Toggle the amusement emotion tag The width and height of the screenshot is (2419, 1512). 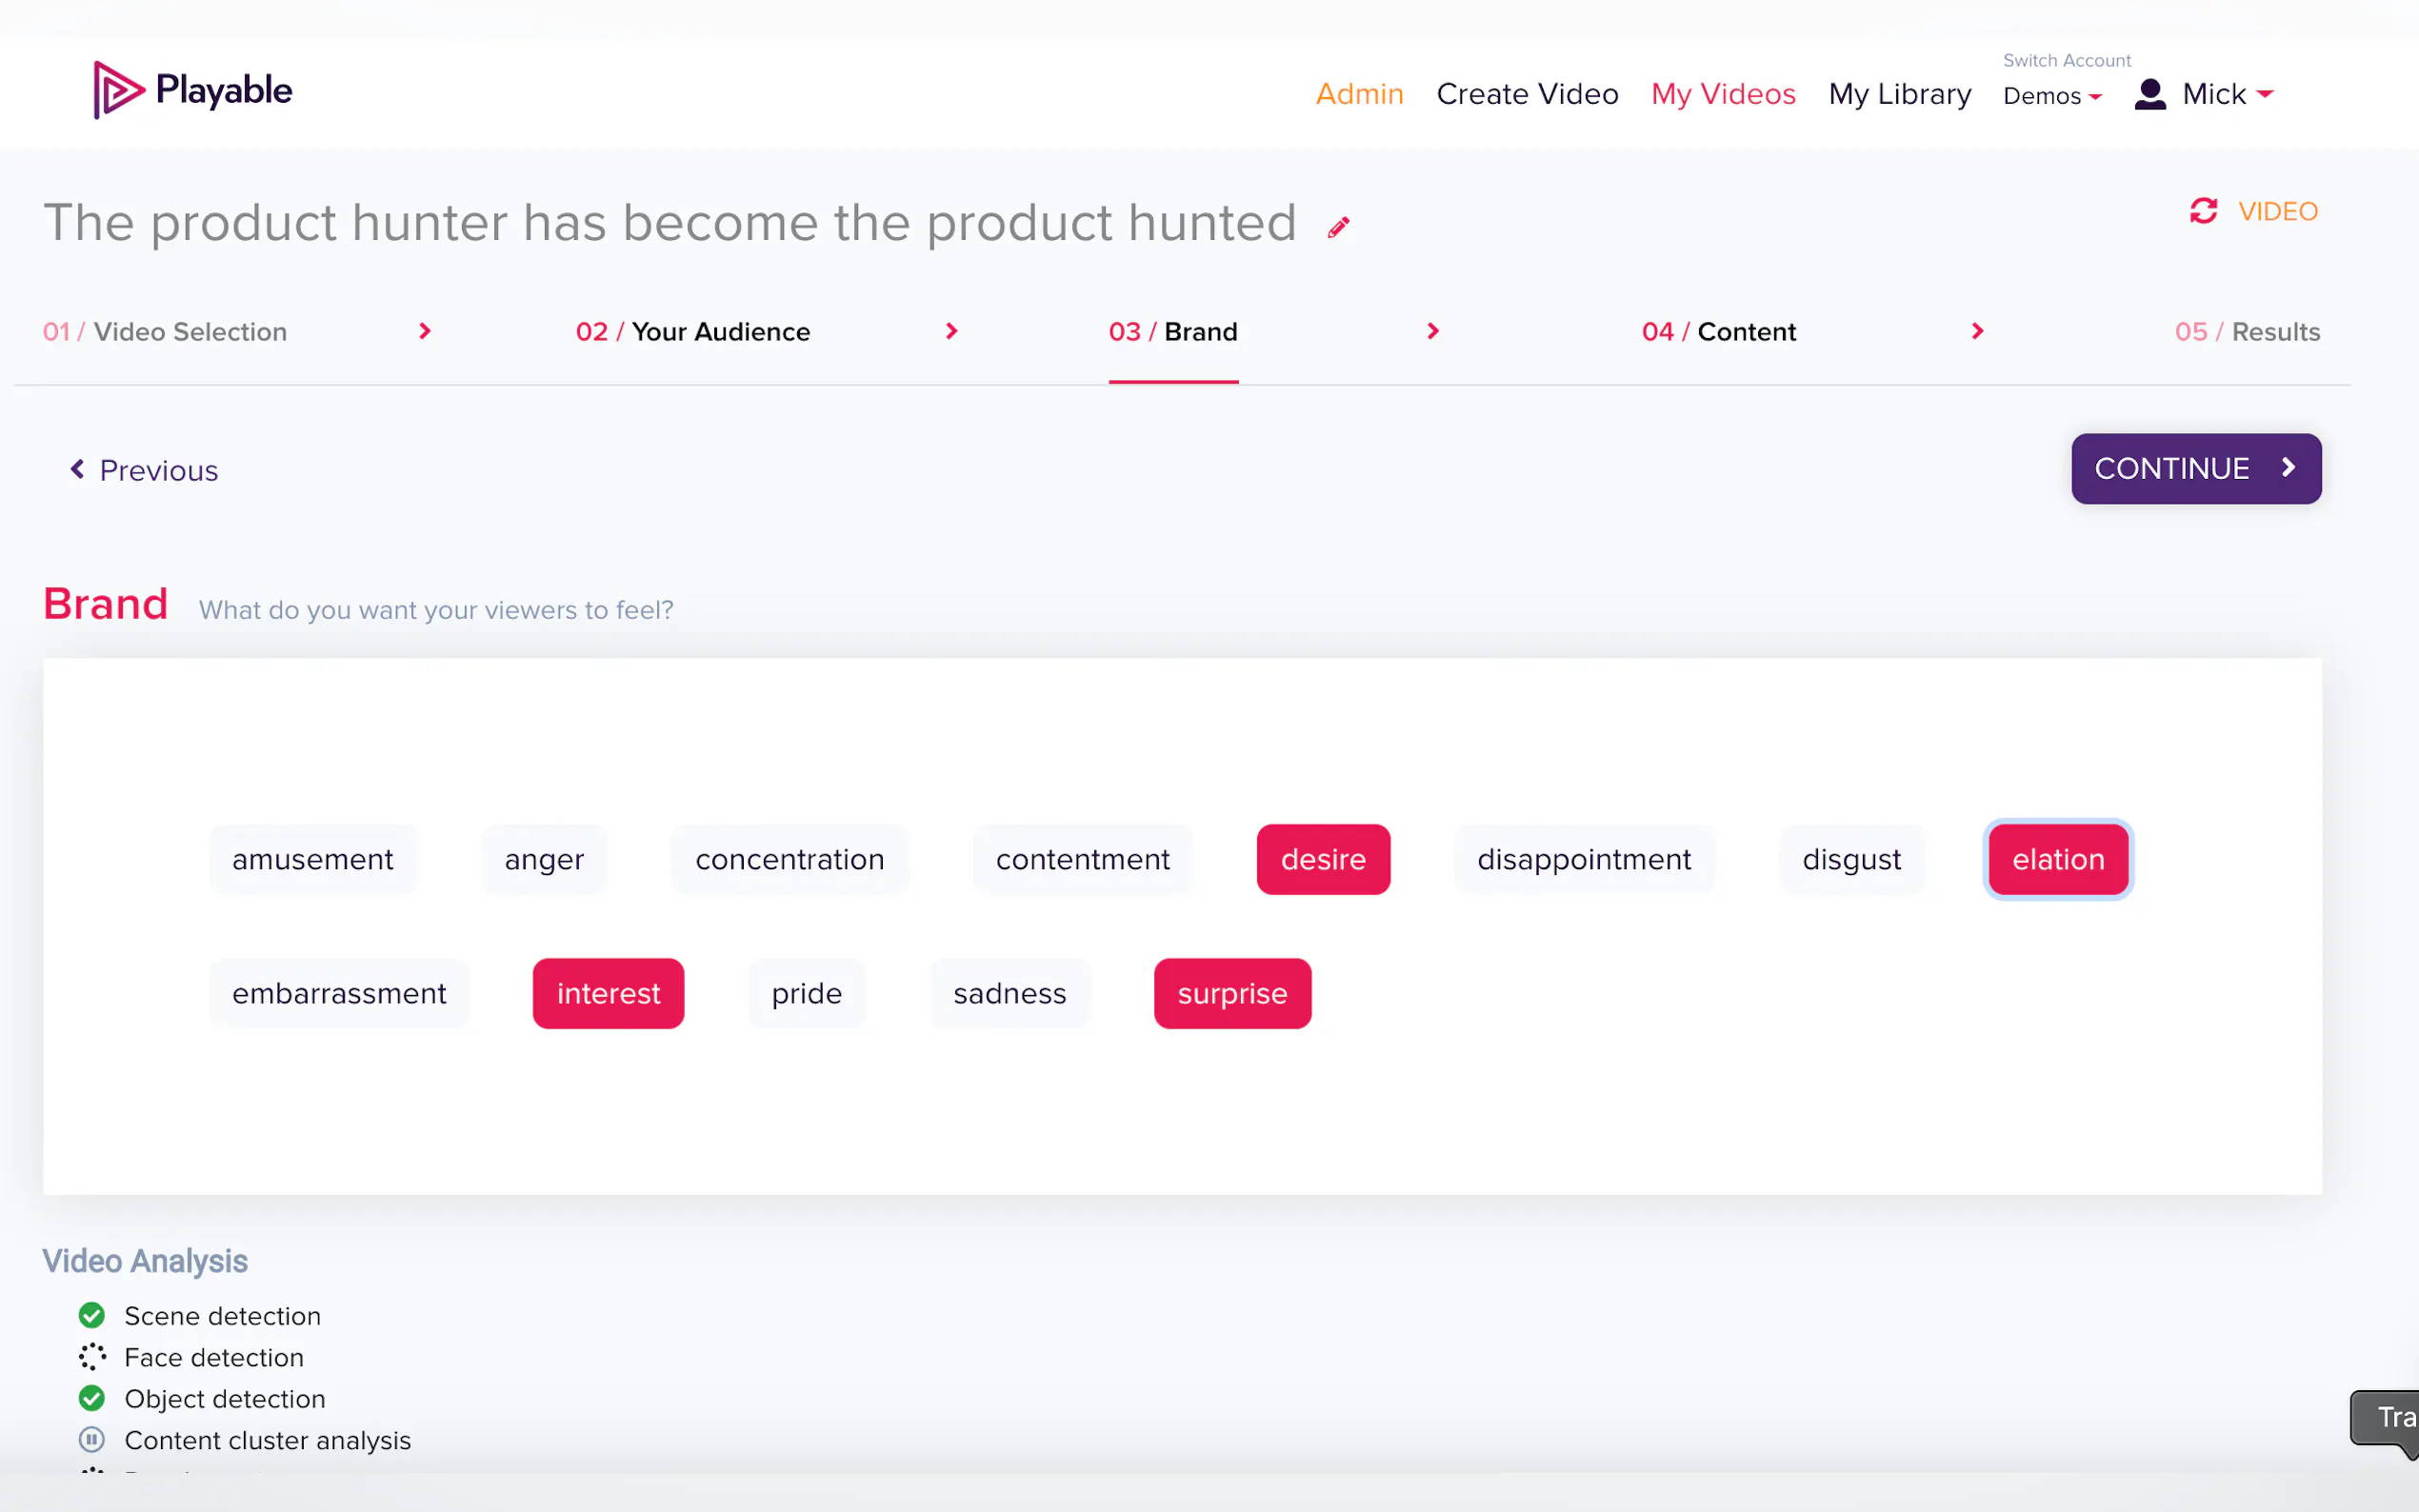312,859
